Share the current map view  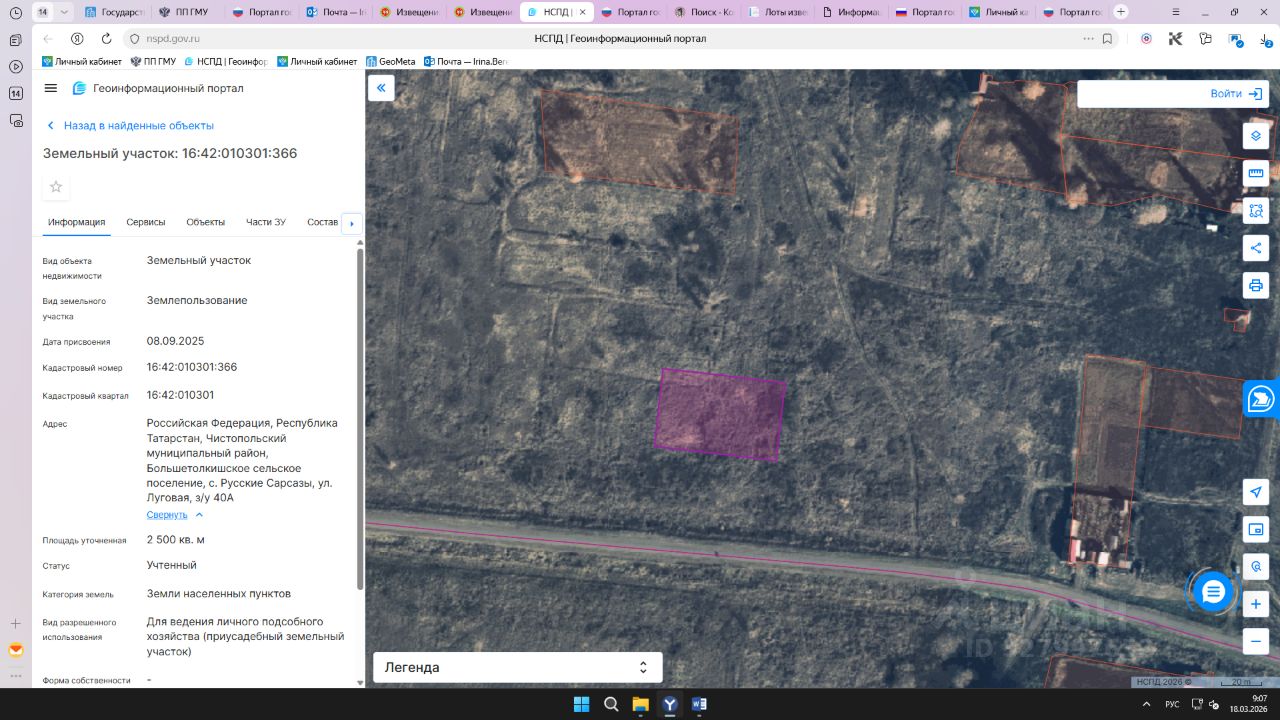1256,248
